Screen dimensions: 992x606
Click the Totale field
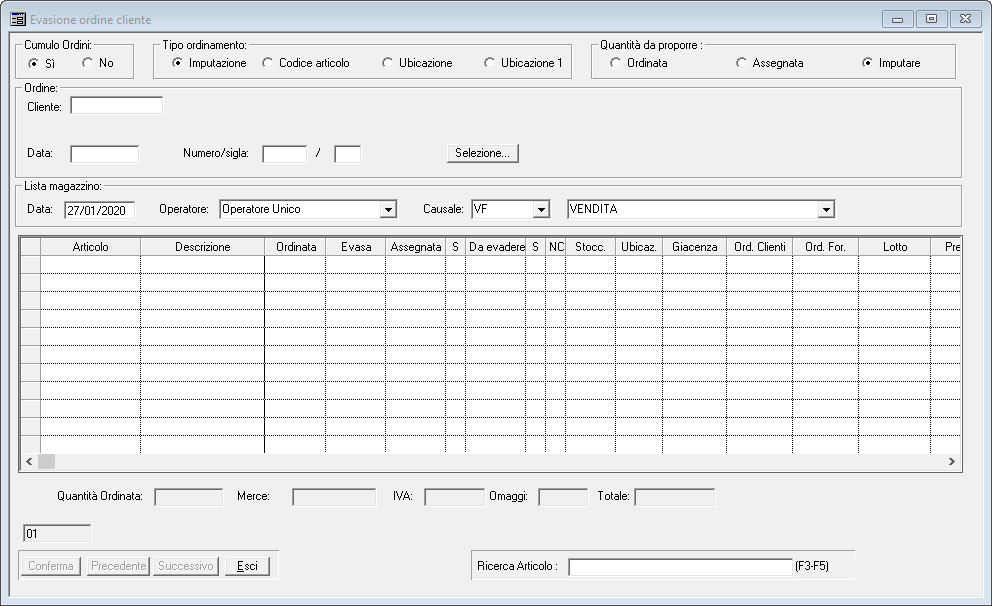tap(674, 497)
